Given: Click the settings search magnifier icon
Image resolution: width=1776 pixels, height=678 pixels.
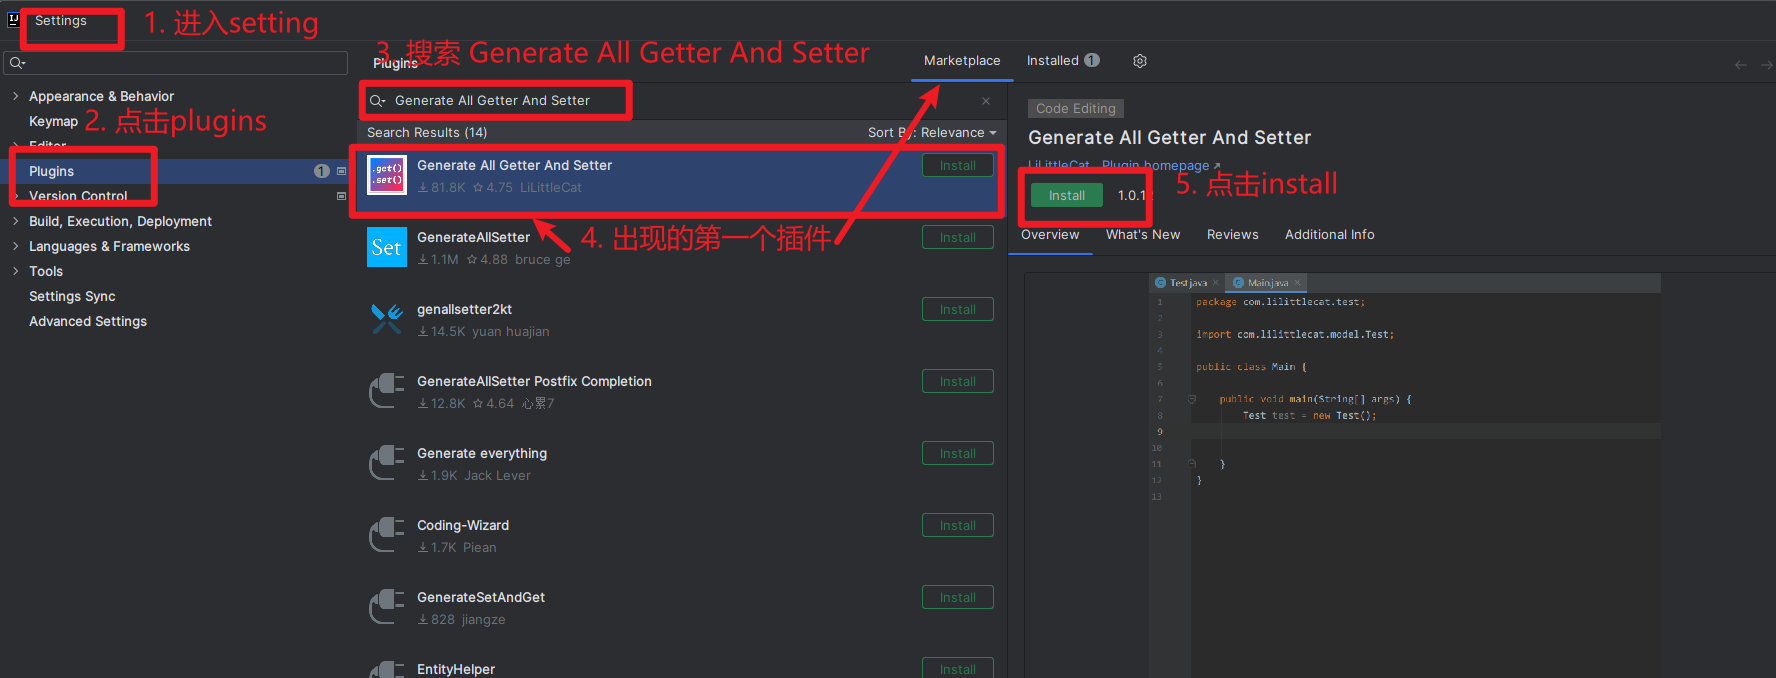Looking at the screenshot, I should point(17,63).
